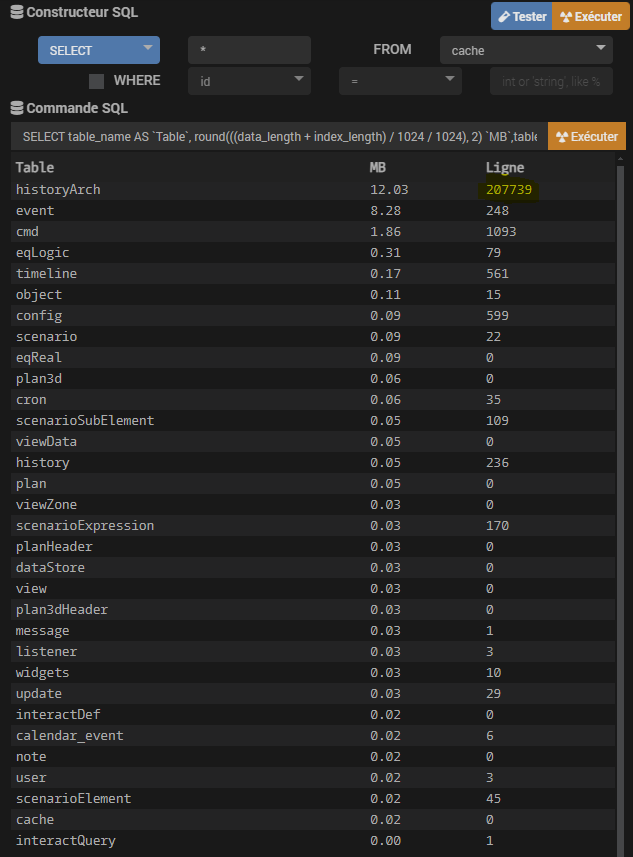Click the Table column header
Viewport: 633px width, 857px height.
(x=35, y=168)
